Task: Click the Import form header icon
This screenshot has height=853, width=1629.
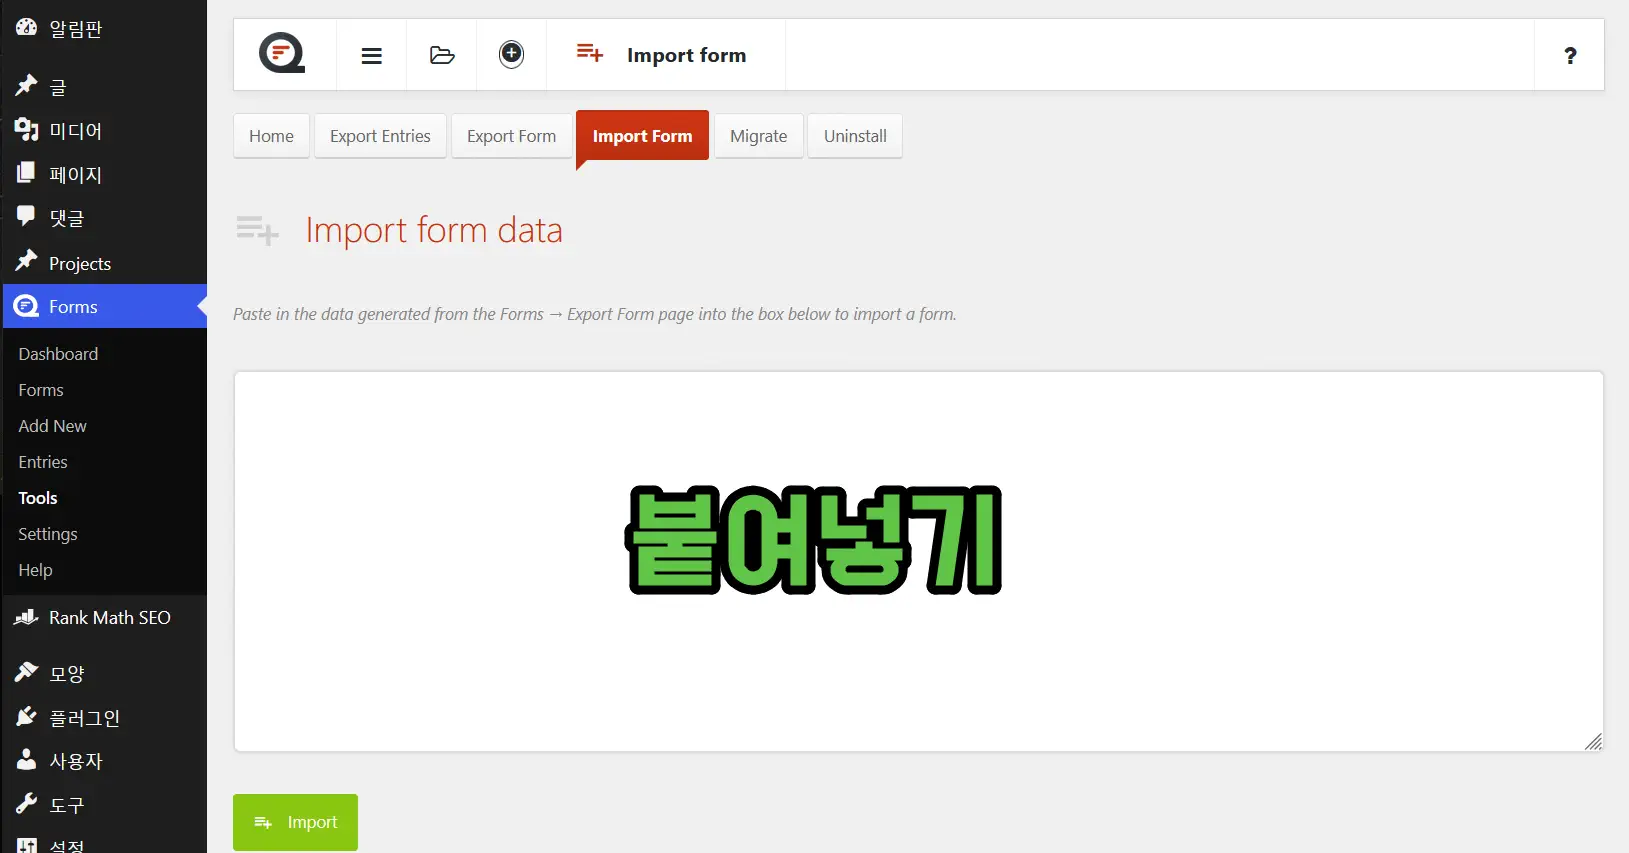Action: click(x=590, y=52)
